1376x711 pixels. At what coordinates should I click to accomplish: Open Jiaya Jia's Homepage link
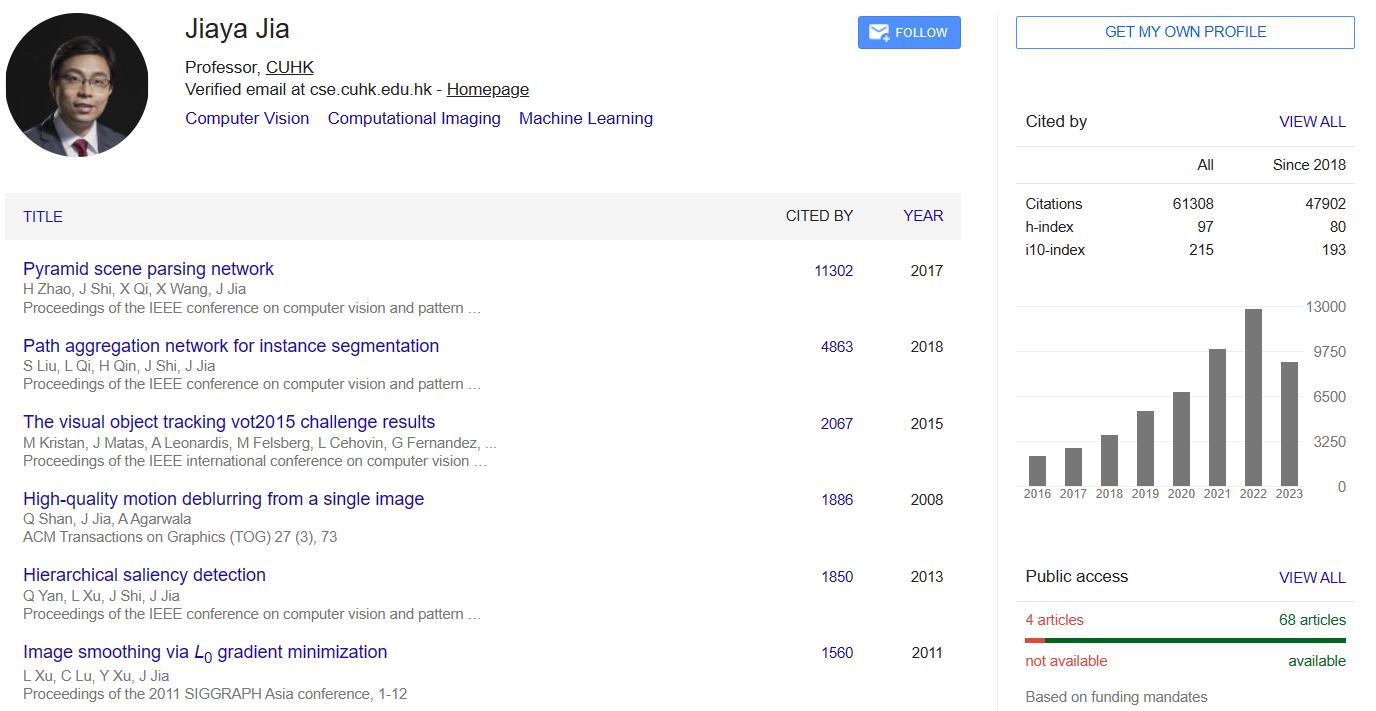point(487,89)
